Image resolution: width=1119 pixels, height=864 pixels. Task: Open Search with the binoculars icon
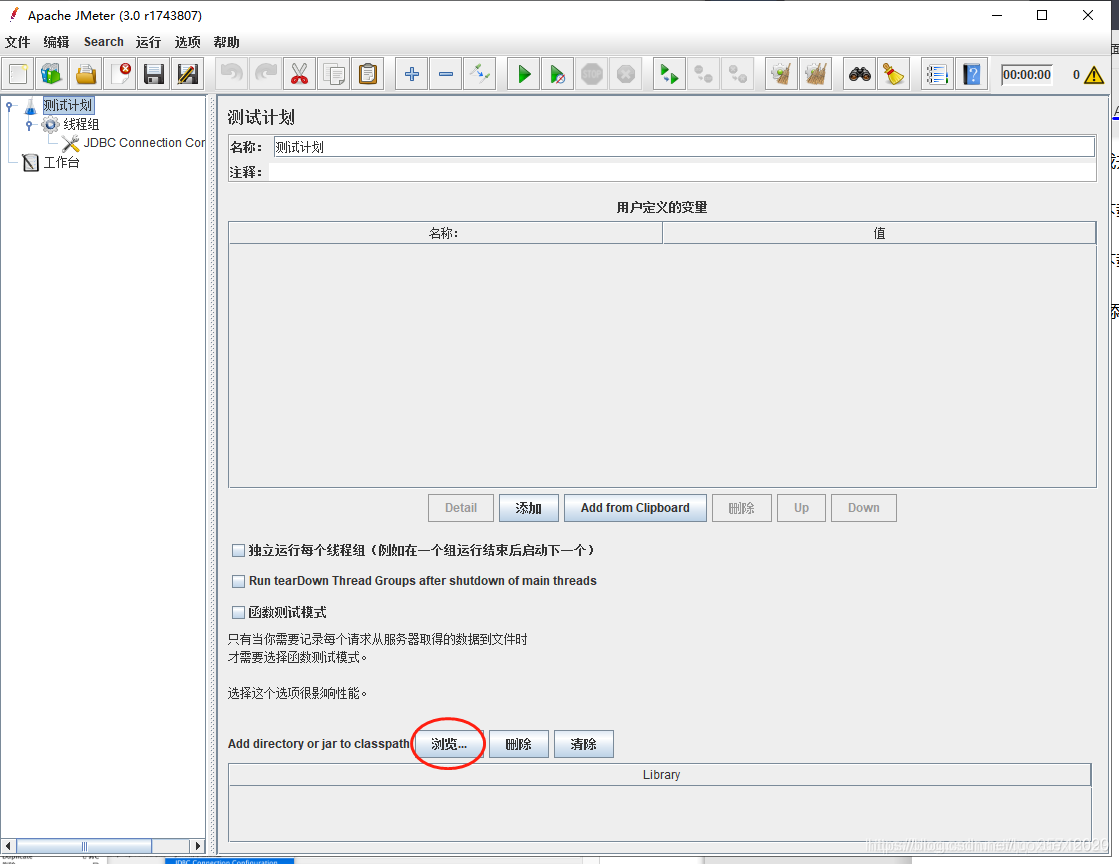[859, 74]
